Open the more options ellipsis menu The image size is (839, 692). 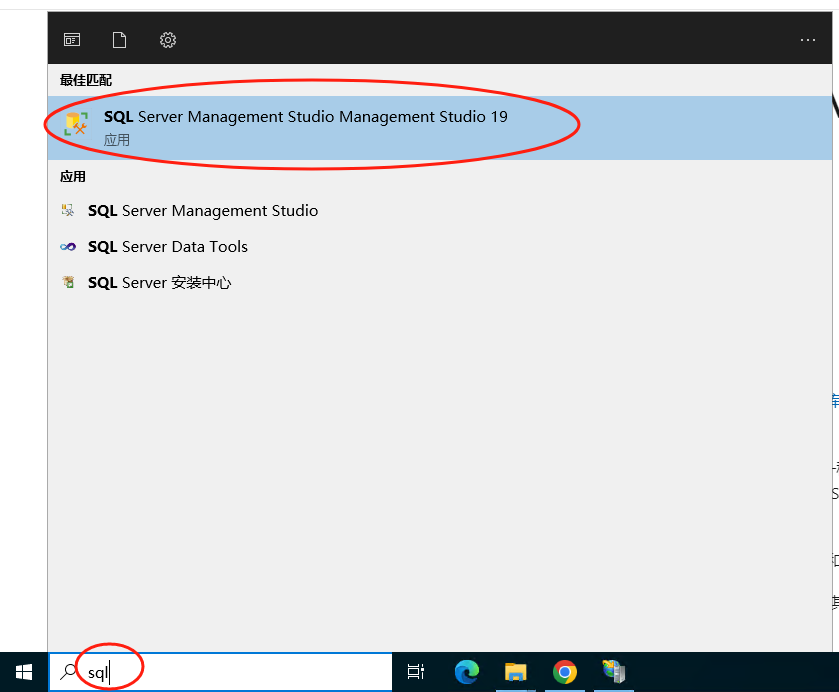tap(807, 40)
